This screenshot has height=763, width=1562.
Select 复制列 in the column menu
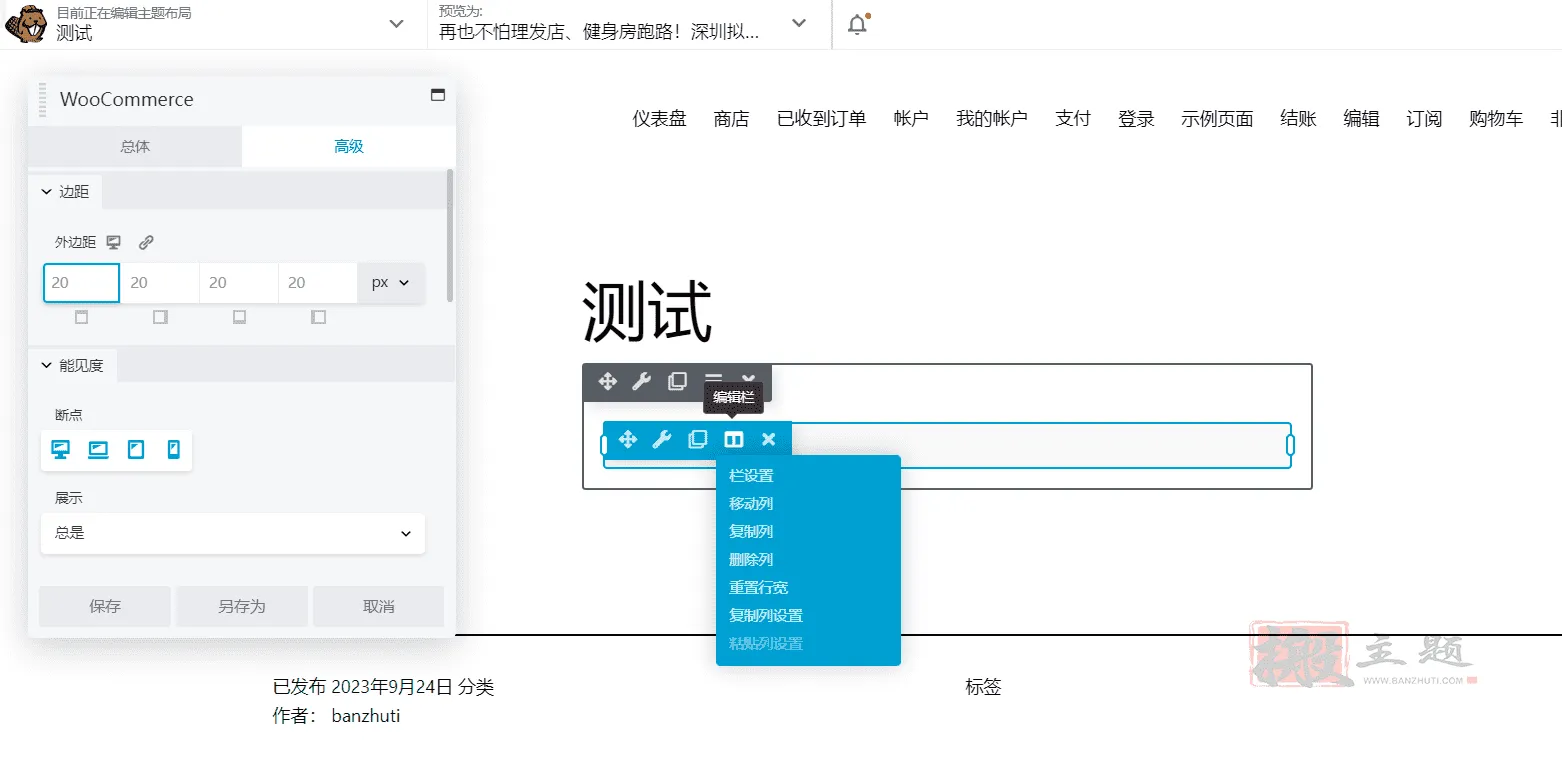coord(751,532)
